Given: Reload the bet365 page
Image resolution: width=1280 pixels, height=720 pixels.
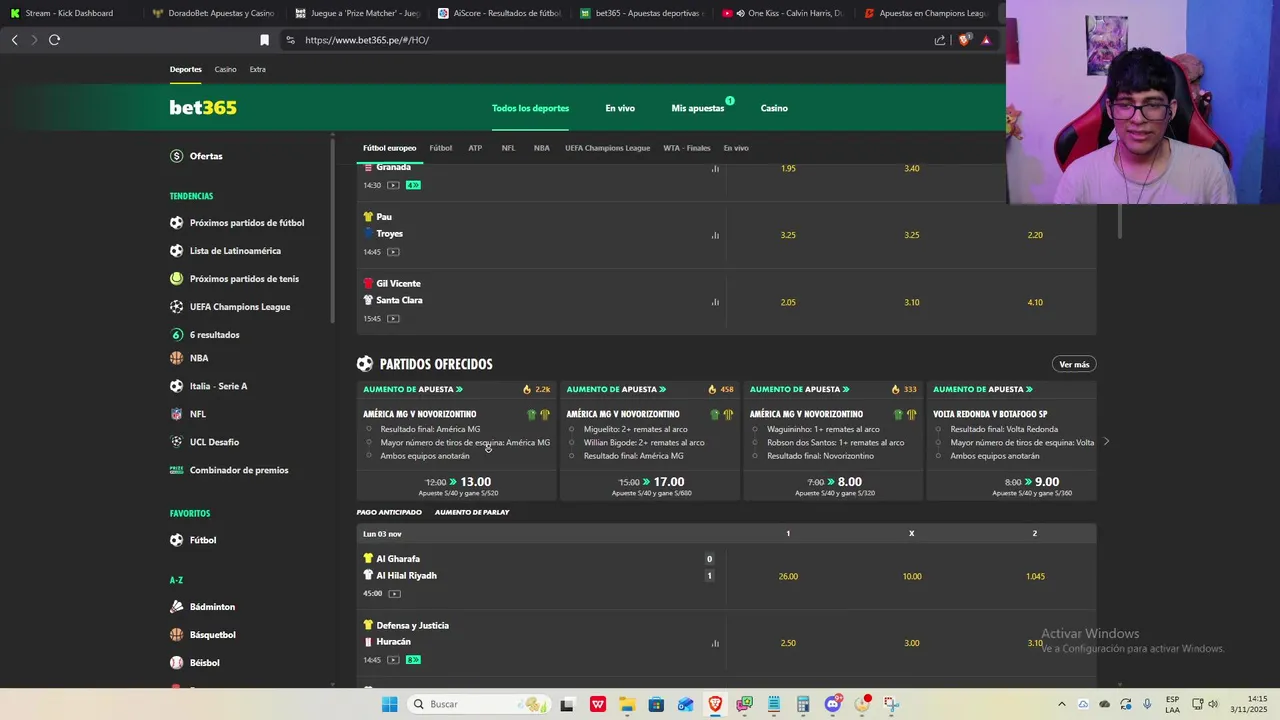Looking at the screenshot, I should (x=54, y=40).
